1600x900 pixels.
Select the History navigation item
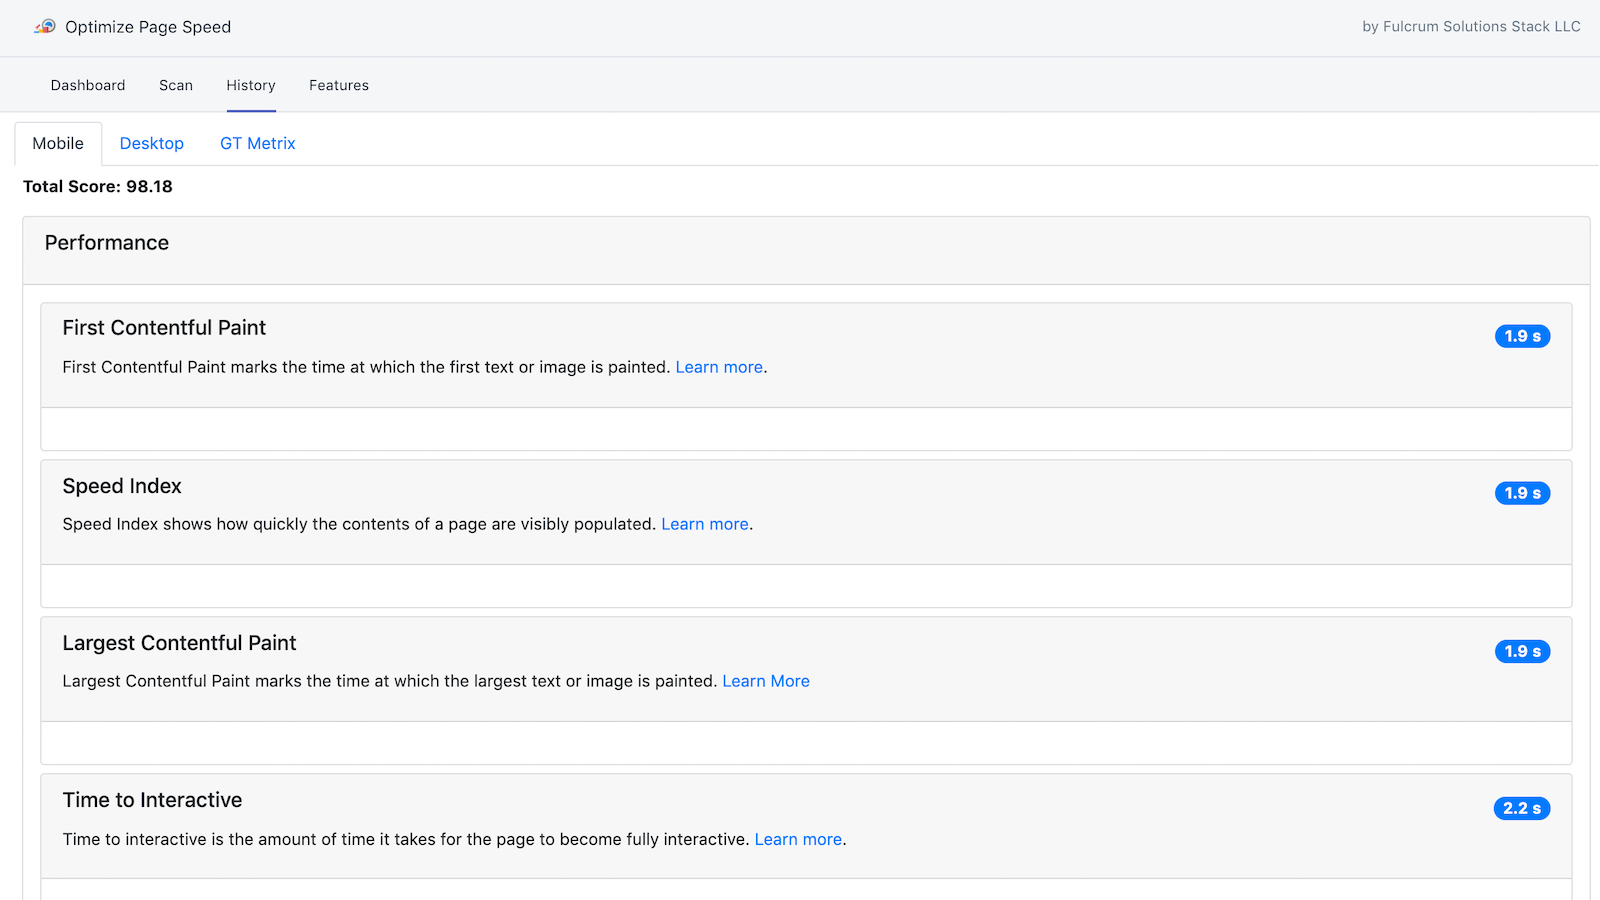point(250,85)
